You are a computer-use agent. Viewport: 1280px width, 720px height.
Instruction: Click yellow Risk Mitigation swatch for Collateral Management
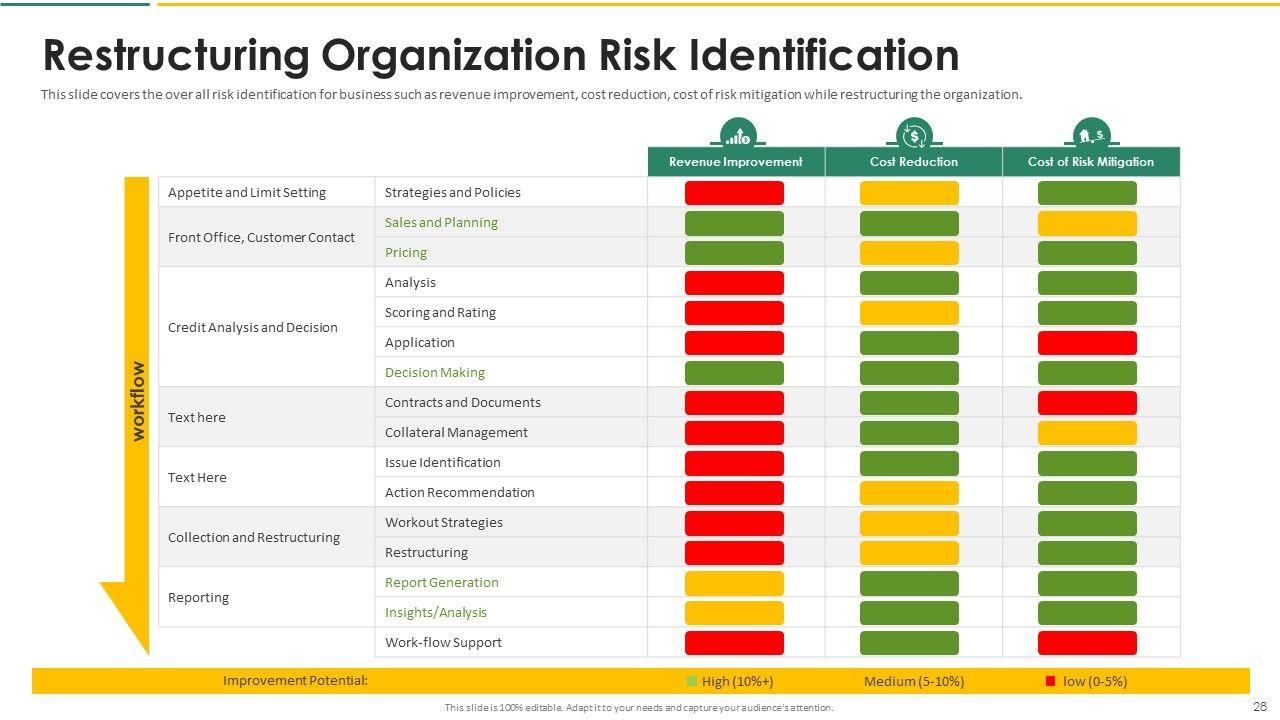coord(1087,433)
